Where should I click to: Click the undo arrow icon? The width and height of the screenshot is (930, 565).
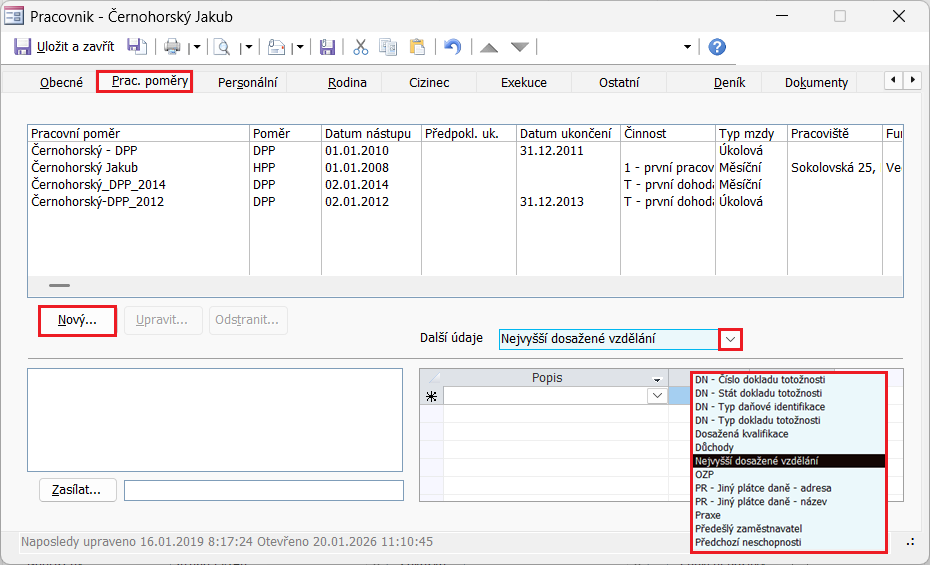point(453,47)
